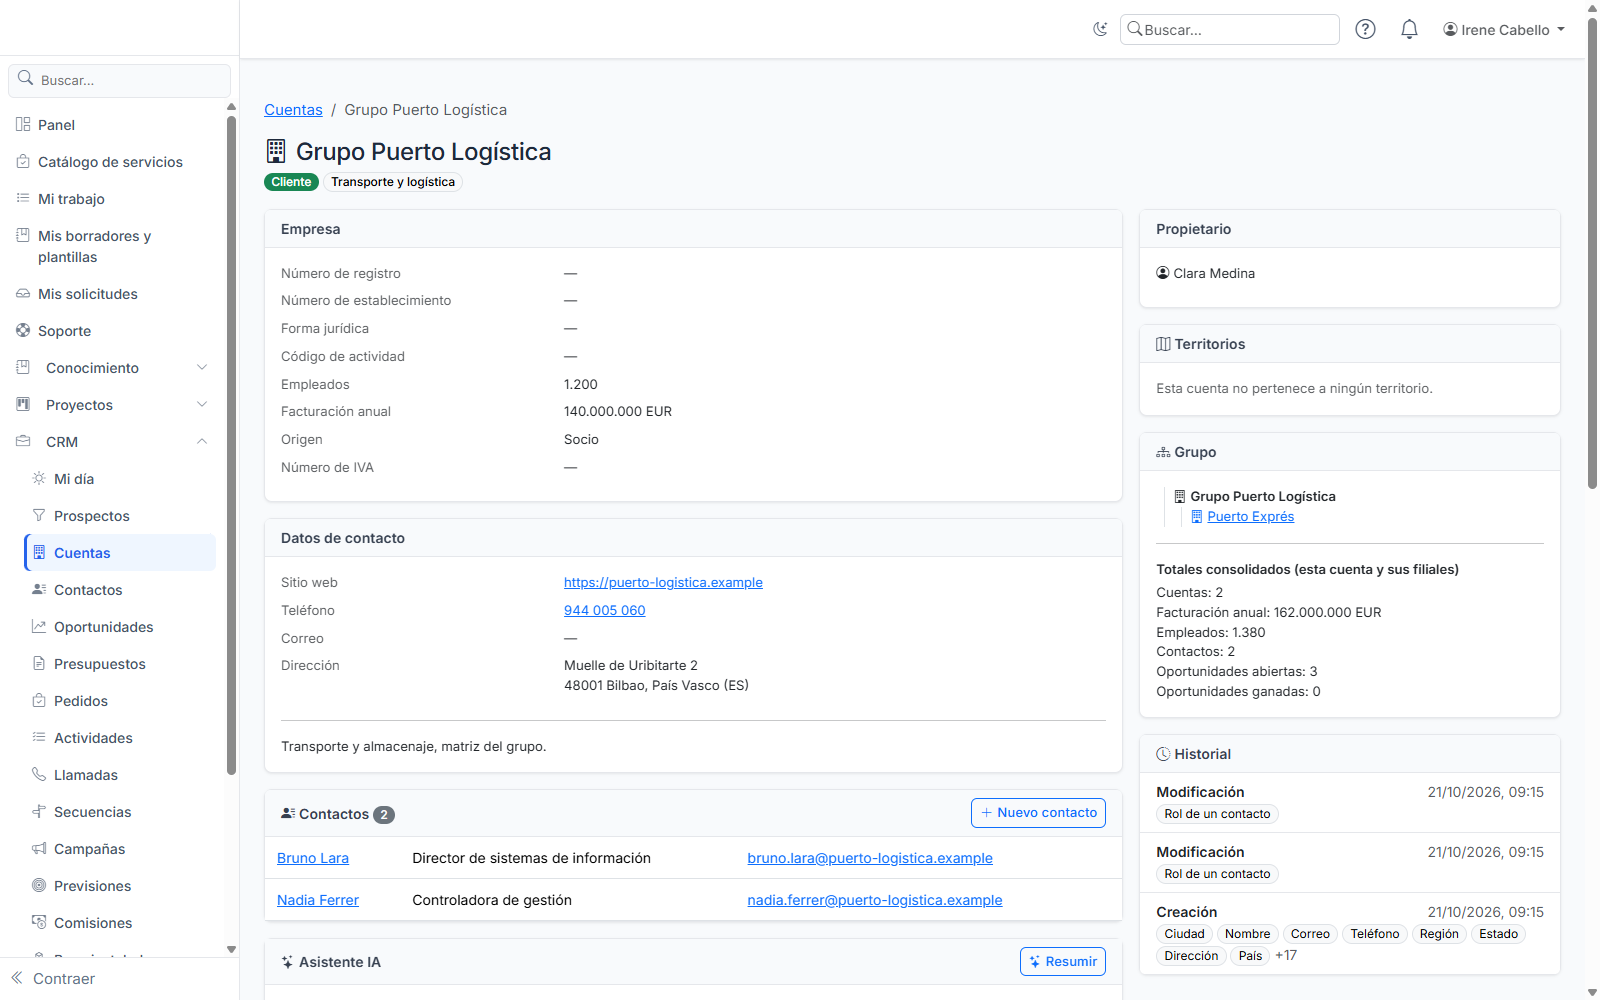Click the Oportunidades chart icon
1600x1000 pixels.
tap(39, 627)
